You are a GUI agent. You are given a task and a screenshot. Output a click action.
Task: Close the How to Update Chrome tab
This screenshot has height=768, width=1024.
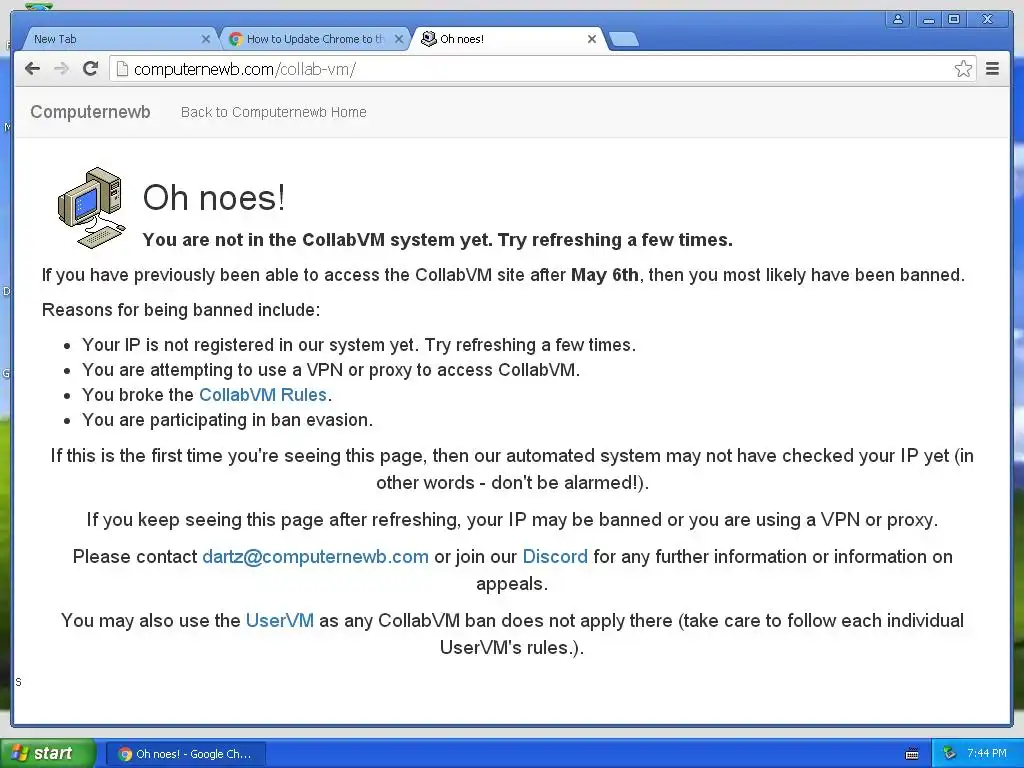coord(399,39)
